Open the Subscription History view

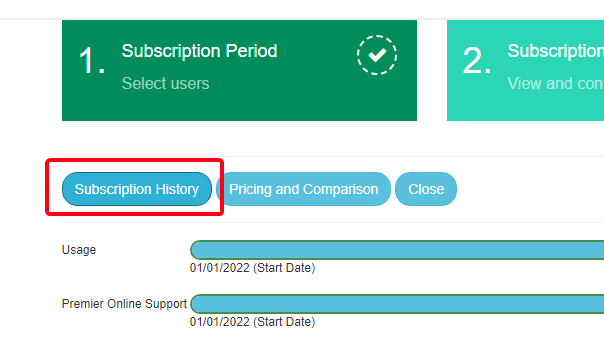[x=137, y=189]
